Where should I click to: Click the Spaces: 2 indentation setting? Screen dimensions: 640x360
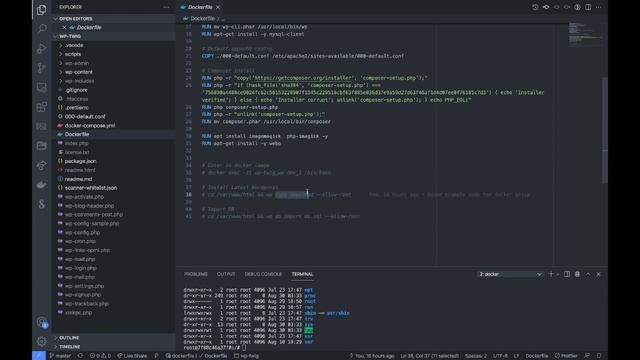[476, 356]
